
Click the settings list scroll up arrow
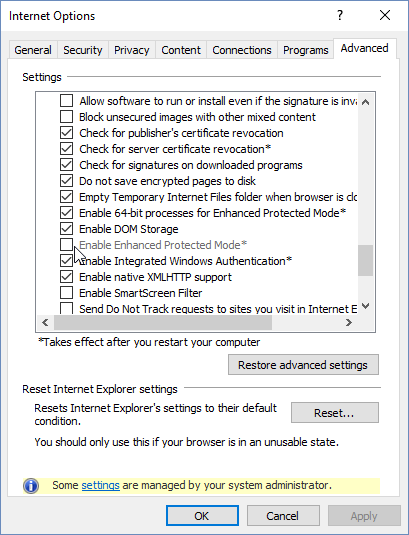pyautogui.click(x=365, y=102)
